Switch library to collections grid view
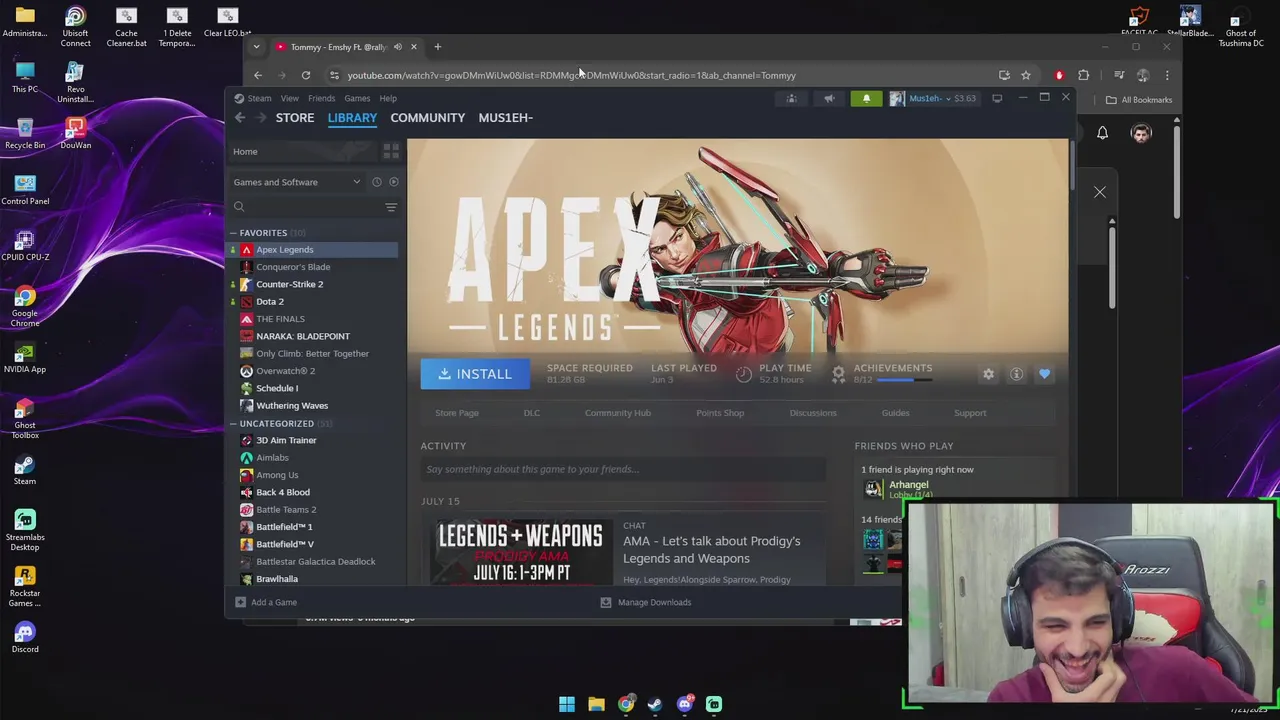 coord(391,151)
